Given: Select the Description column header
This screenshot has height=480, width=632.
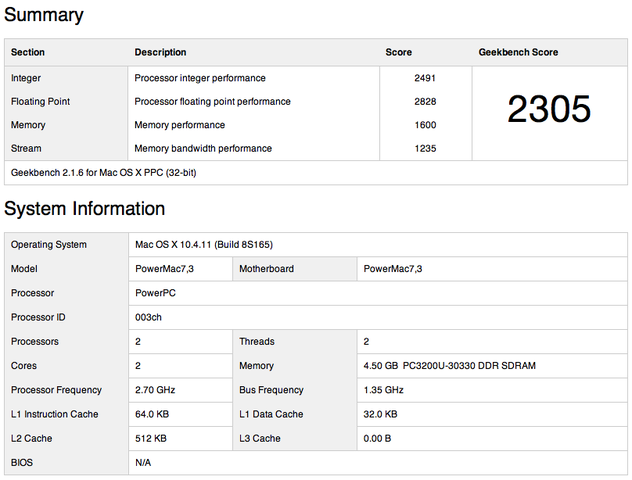Looking at the screenshot, I should 160,52.
